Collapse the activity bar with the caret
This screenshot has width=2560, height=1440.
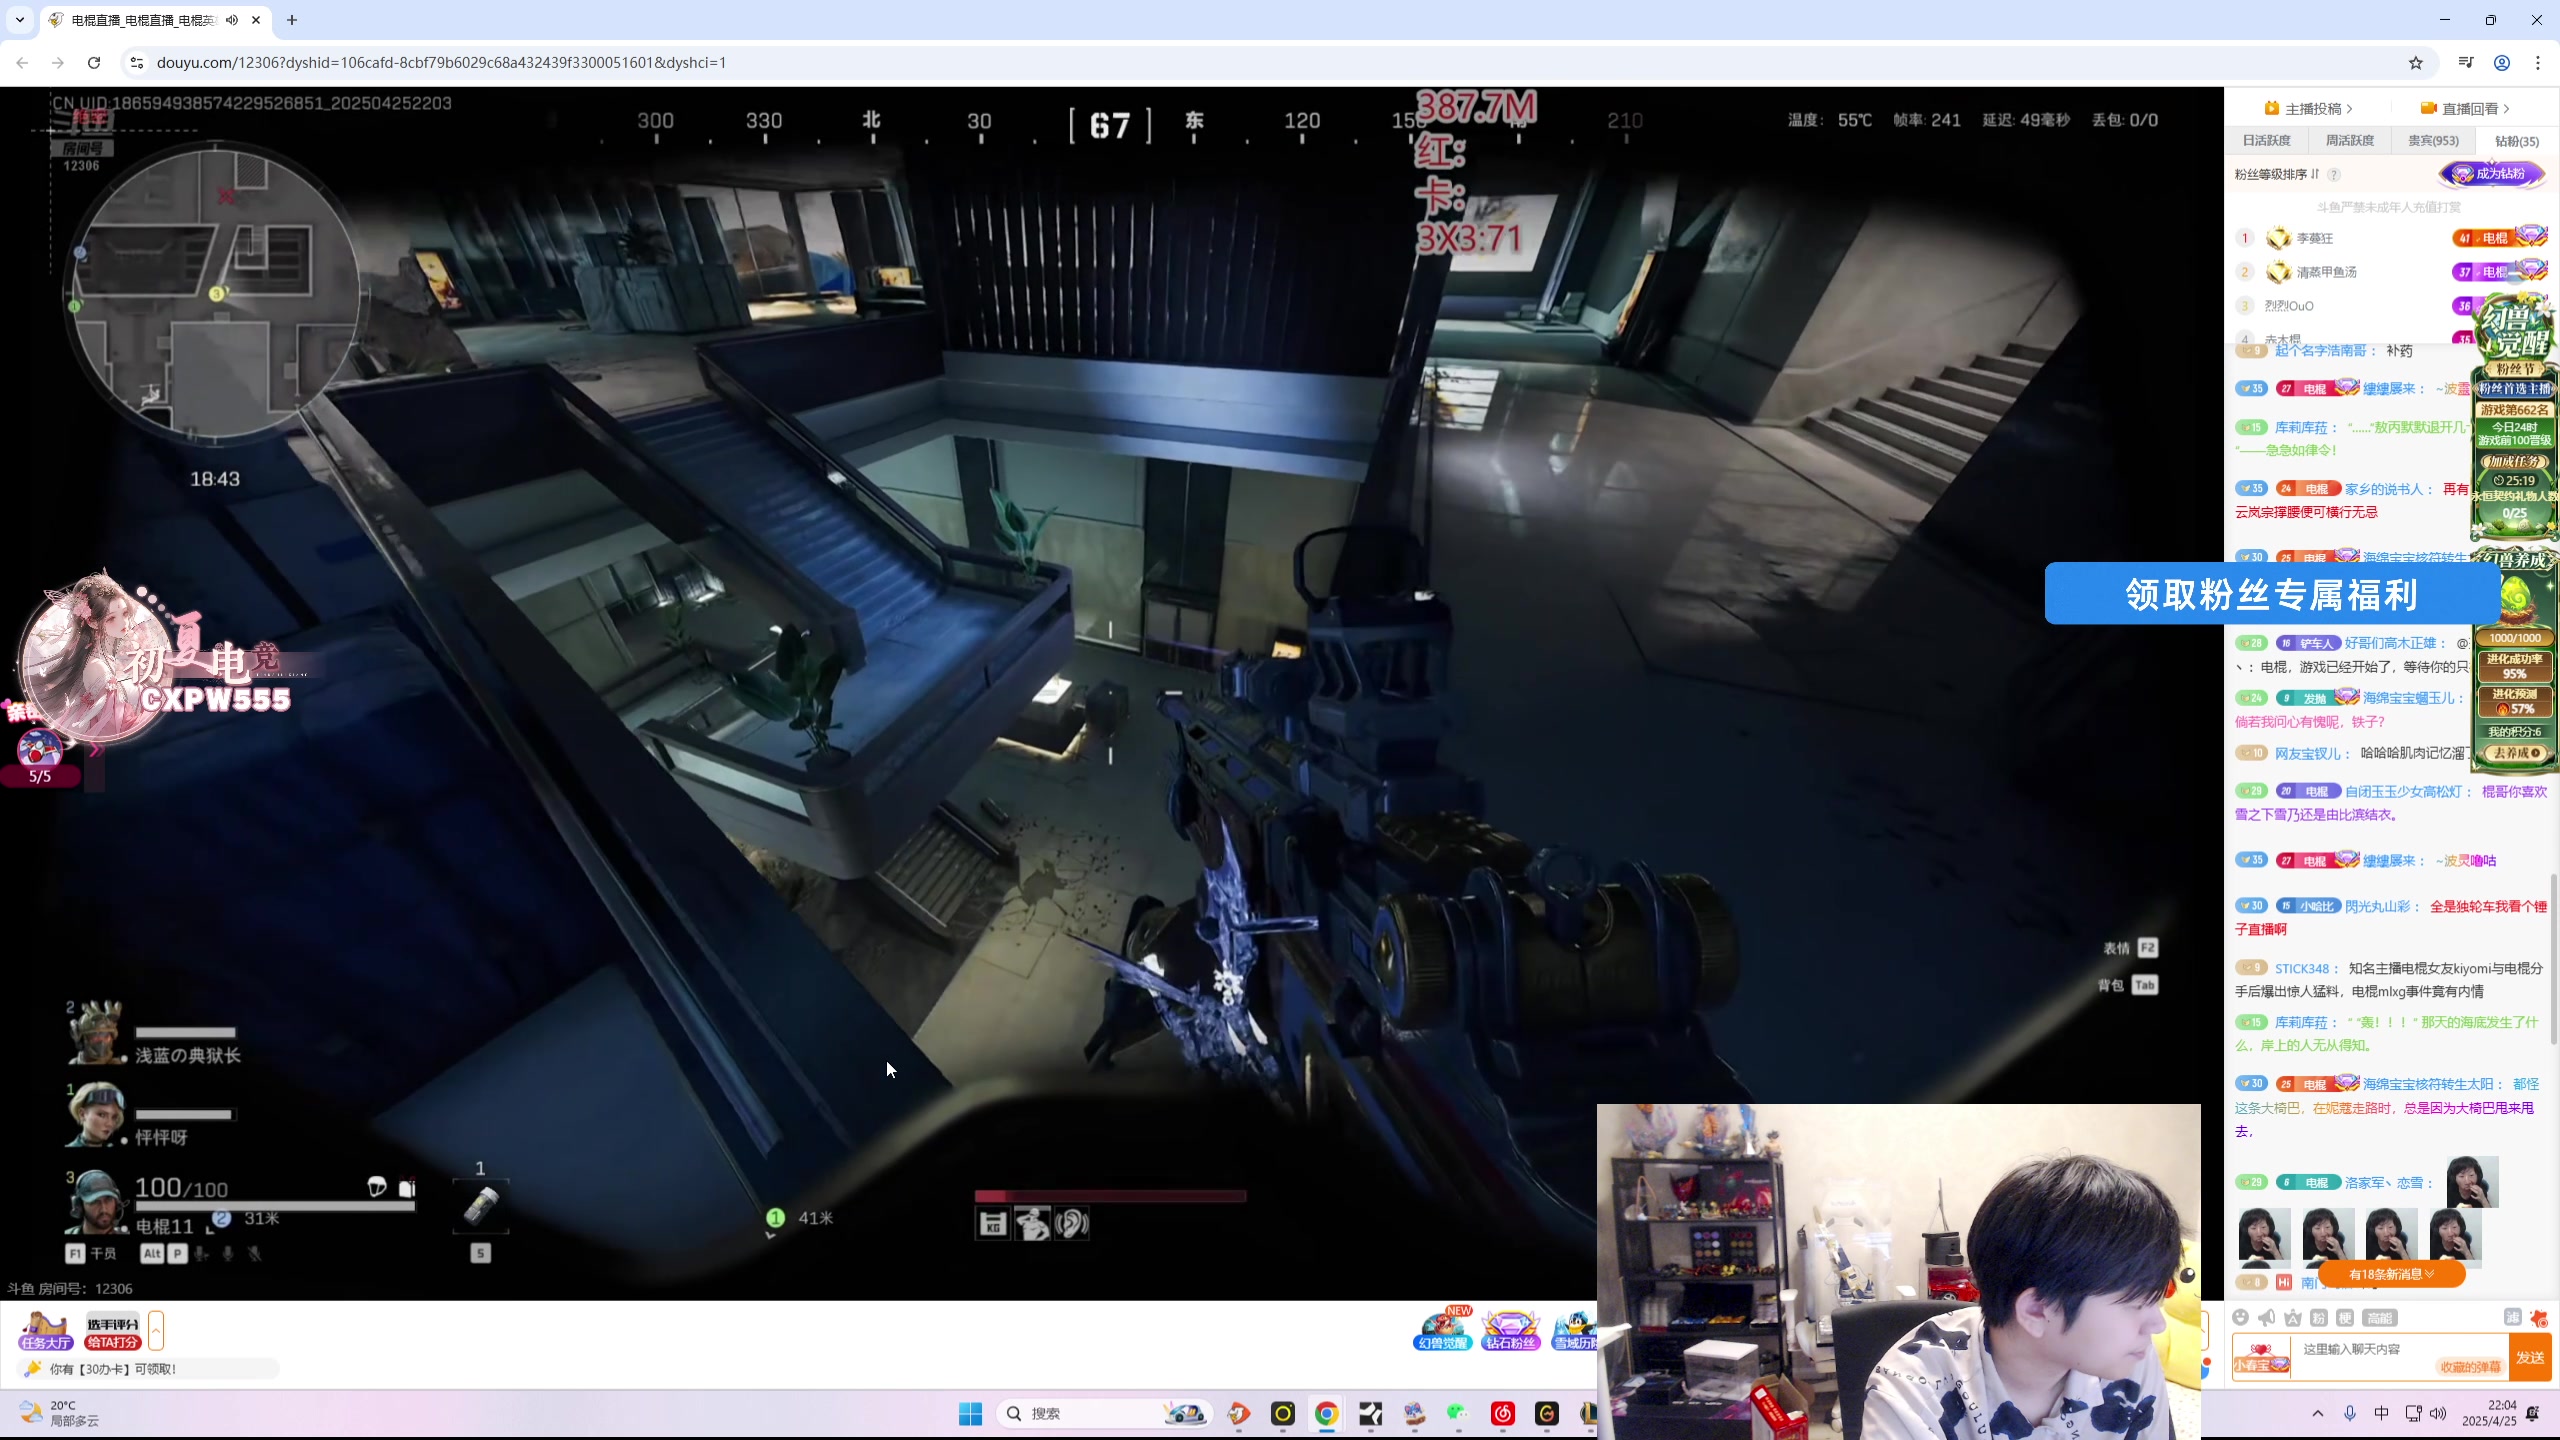pos(156,1331)
